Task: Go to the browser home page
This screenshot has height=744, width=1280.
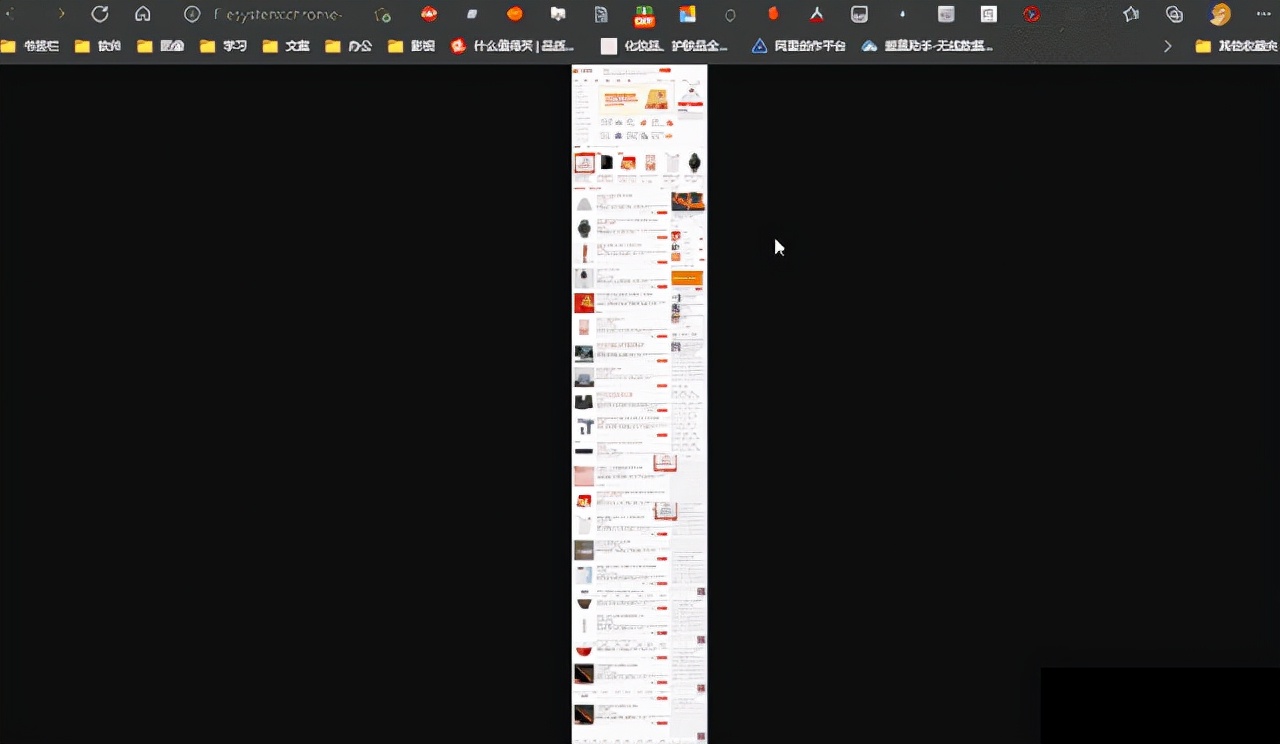Action: [143, 14]
